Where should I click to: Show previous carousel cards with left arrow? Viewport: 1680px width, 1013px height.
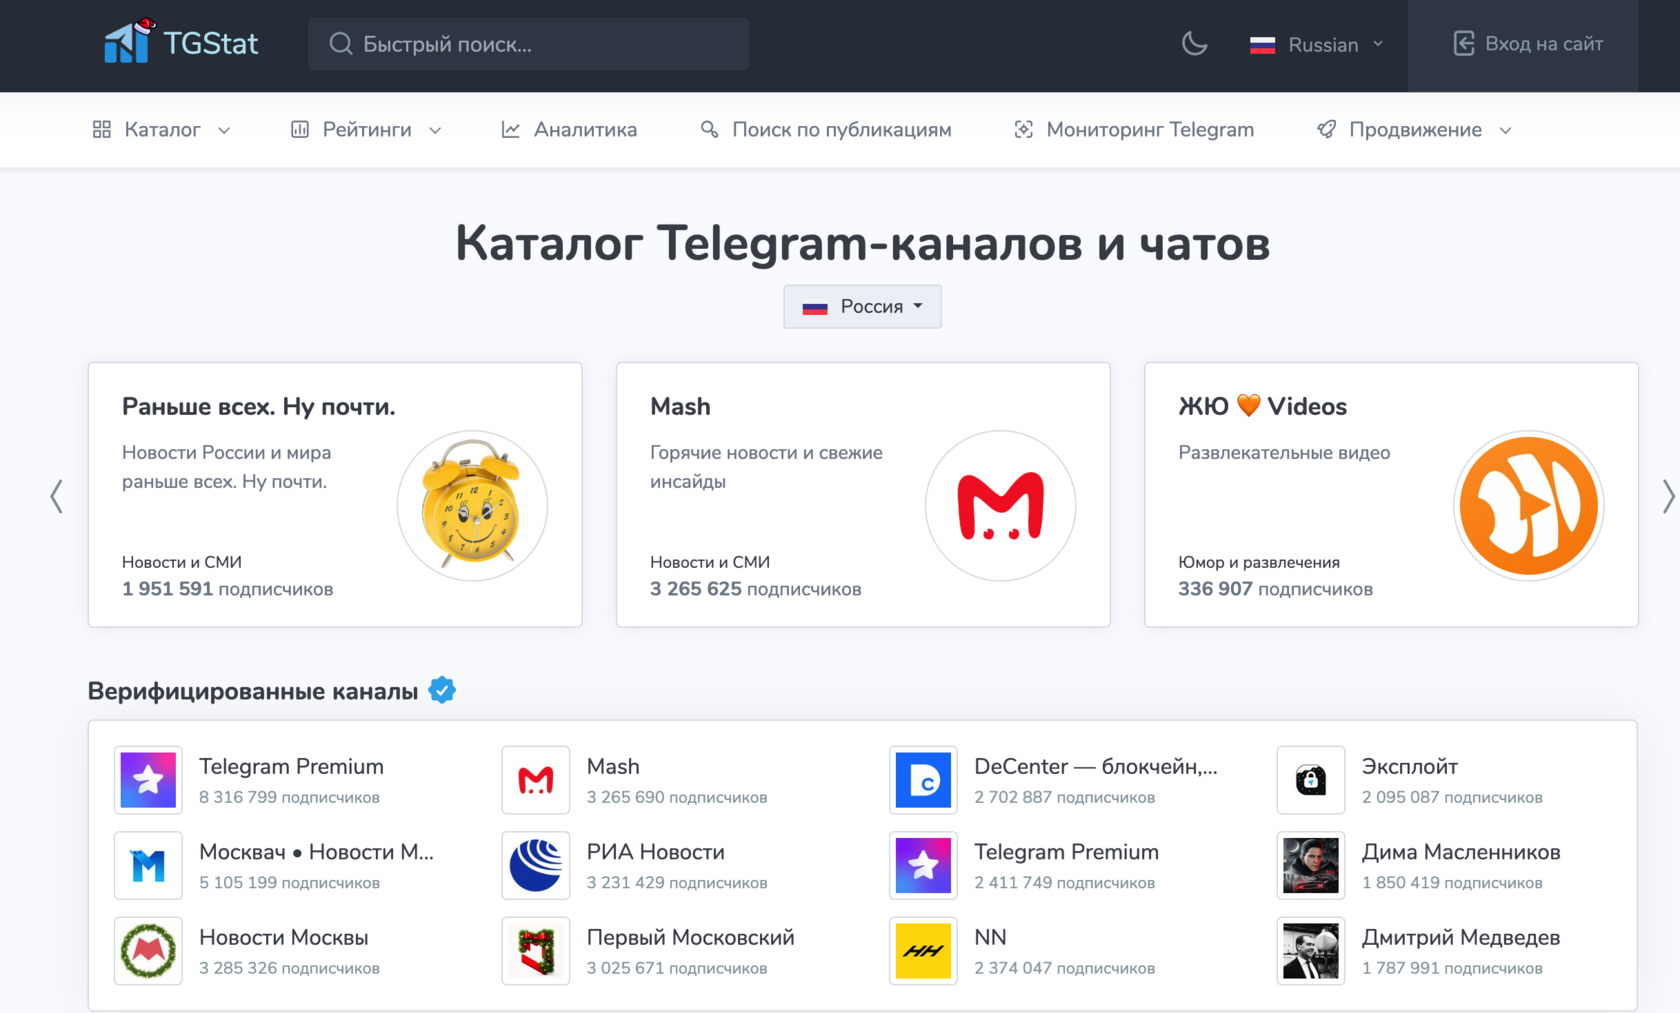[x=57, y=496]
